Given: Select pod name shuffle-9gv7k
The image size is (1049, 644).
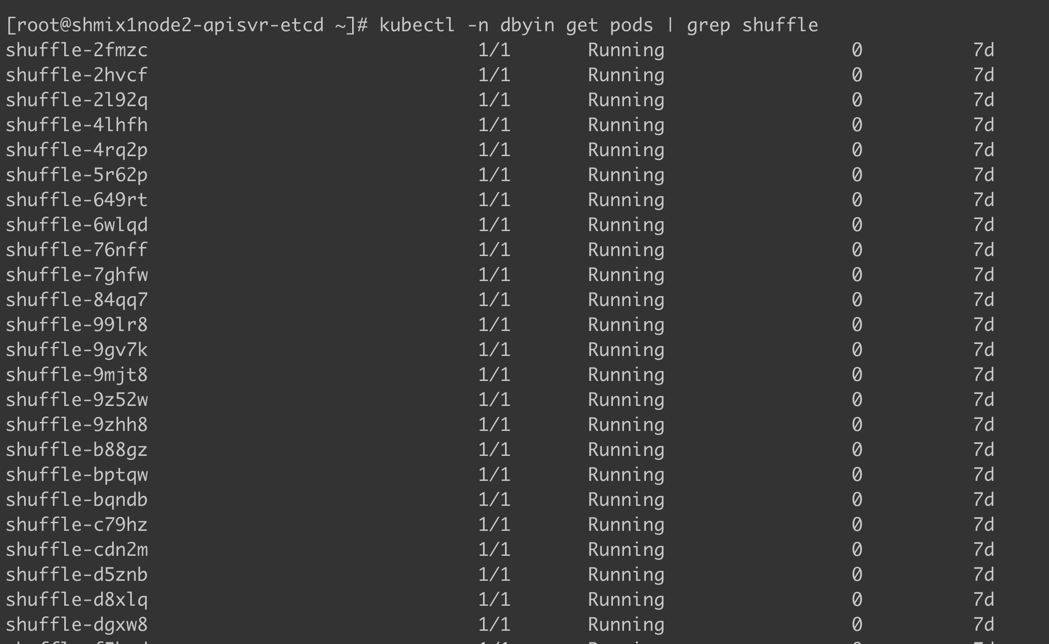Looking at the screenshot, I should [77, 350].
